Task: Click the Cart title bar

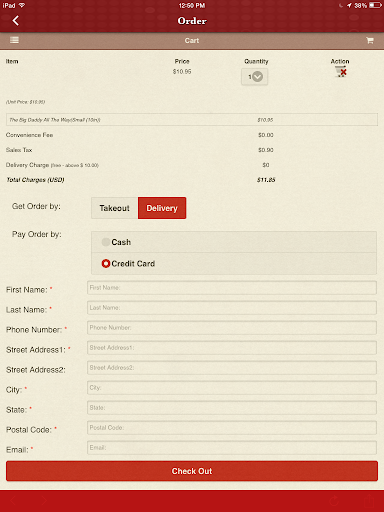Action: click(192, 41)
